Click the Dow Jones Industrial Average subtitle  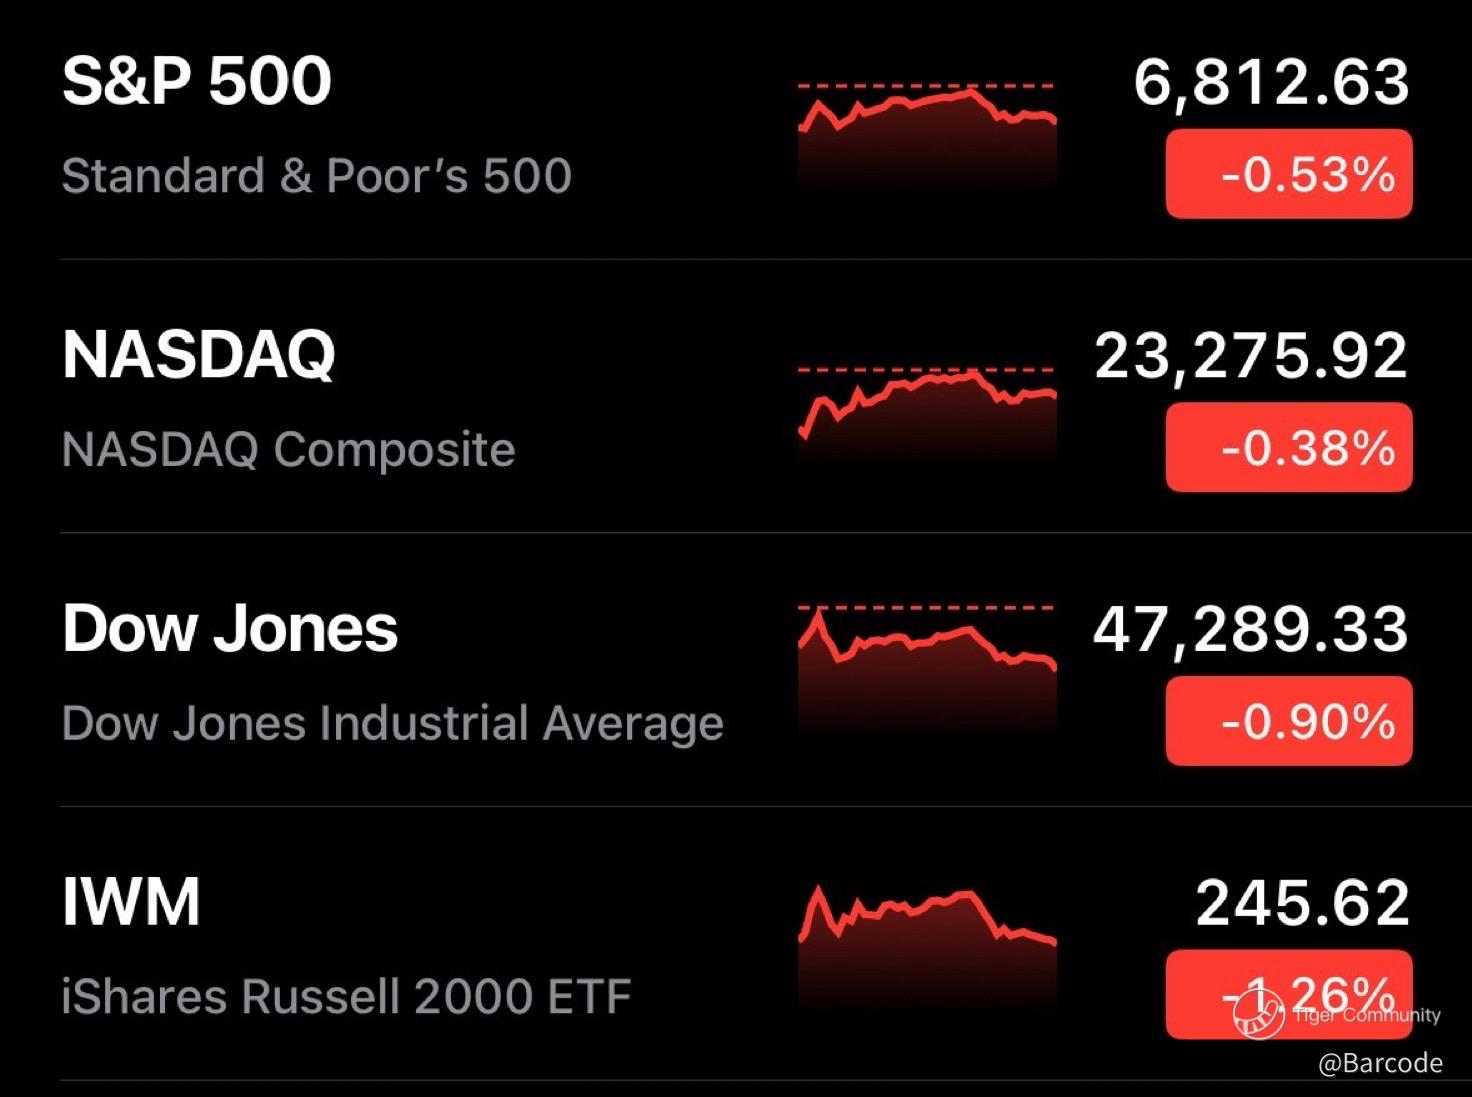[x=393, y=723]
